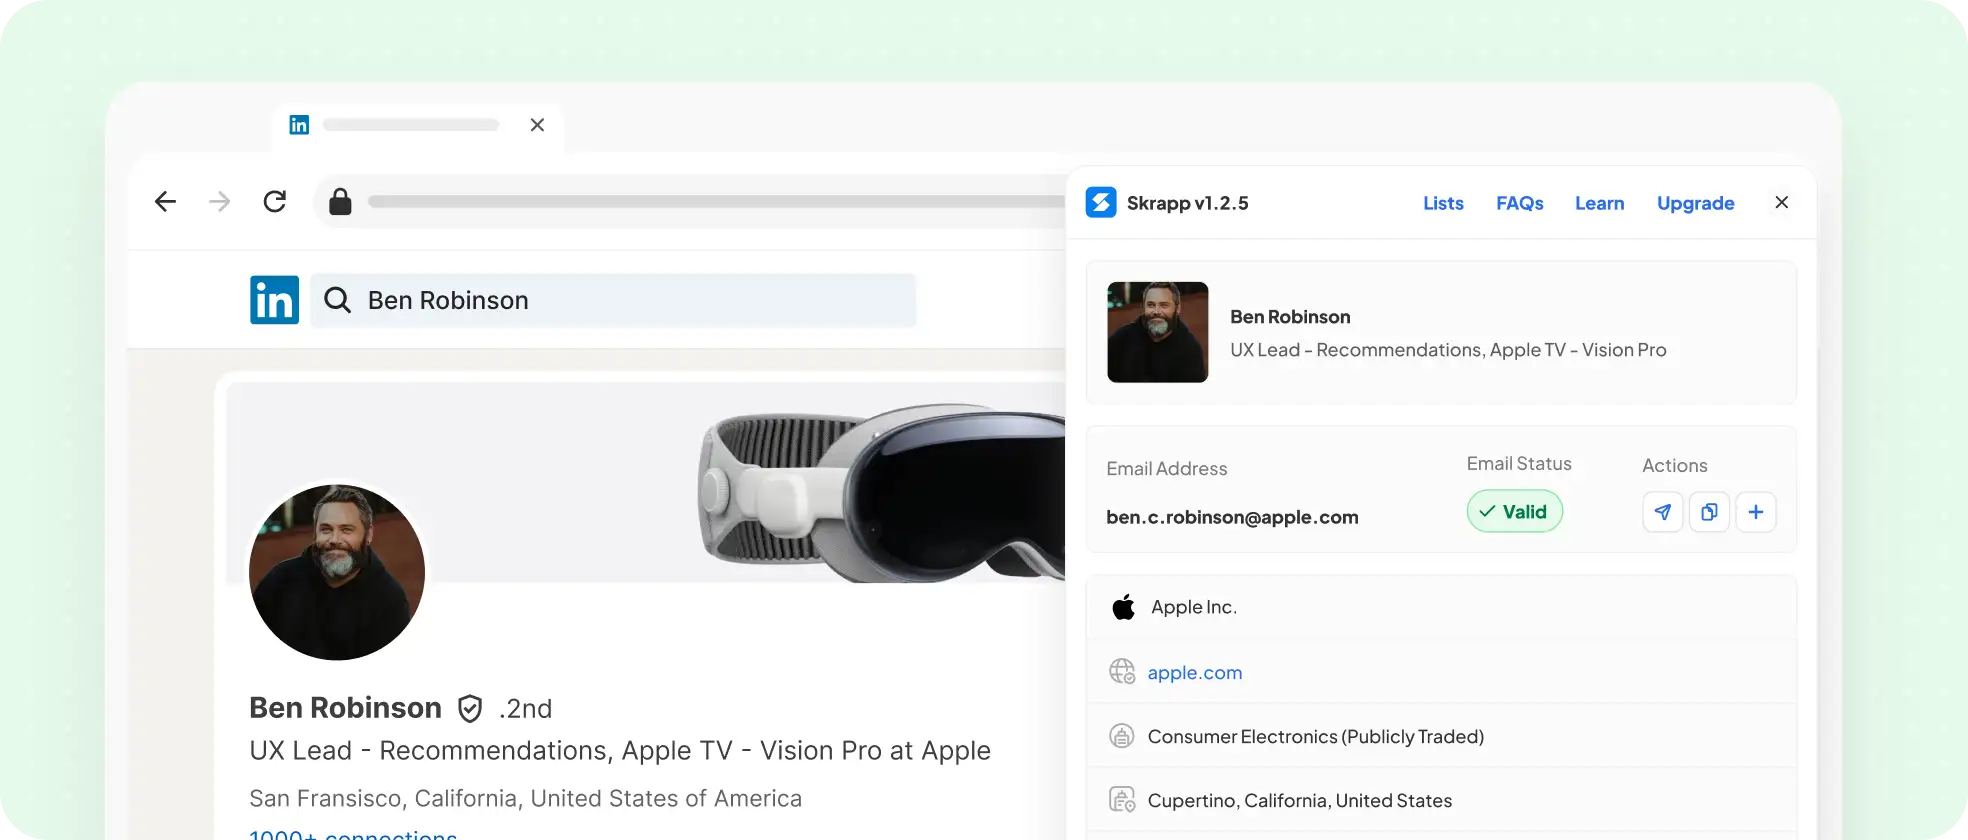The width and height of the screenshot is (1968, 840).
Task: Click the LinkedIn headline UX Lead at Apple
Action: [620, 751]
